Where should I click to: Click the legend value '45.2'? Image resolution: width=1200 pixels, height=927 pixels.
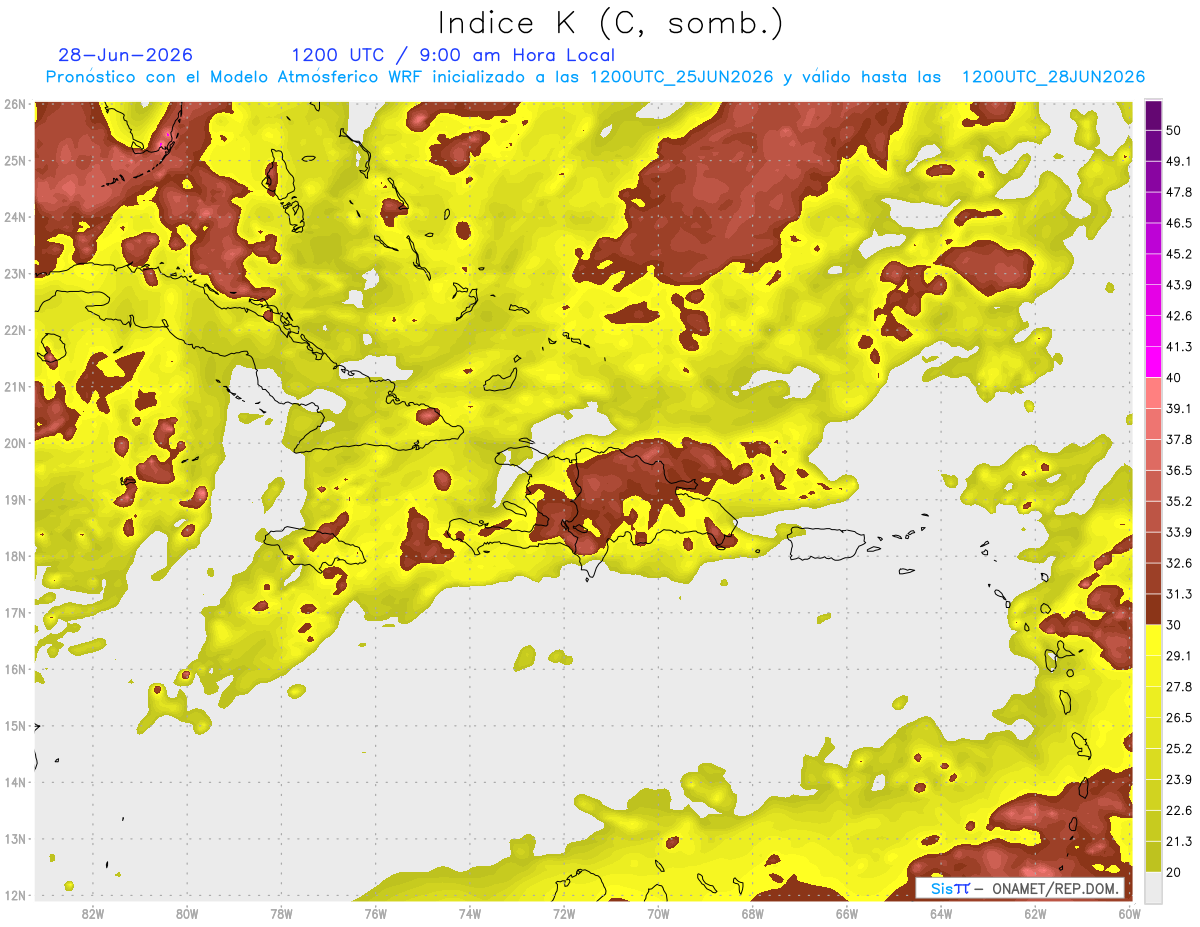point(1178,254)
